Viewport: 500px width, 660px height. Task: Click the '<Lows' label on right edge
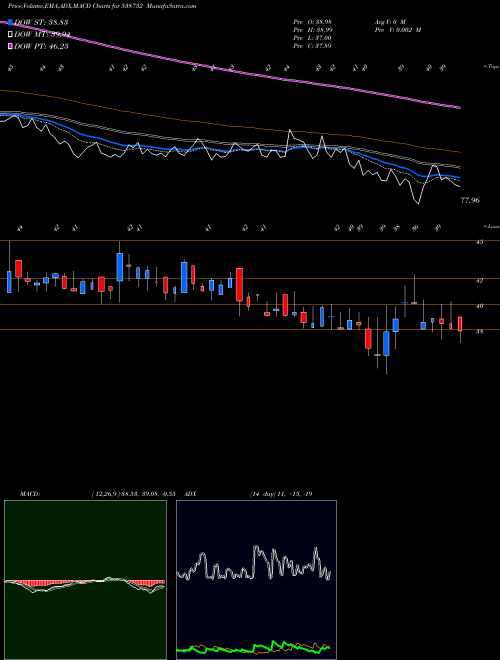[x=491, y=226]
